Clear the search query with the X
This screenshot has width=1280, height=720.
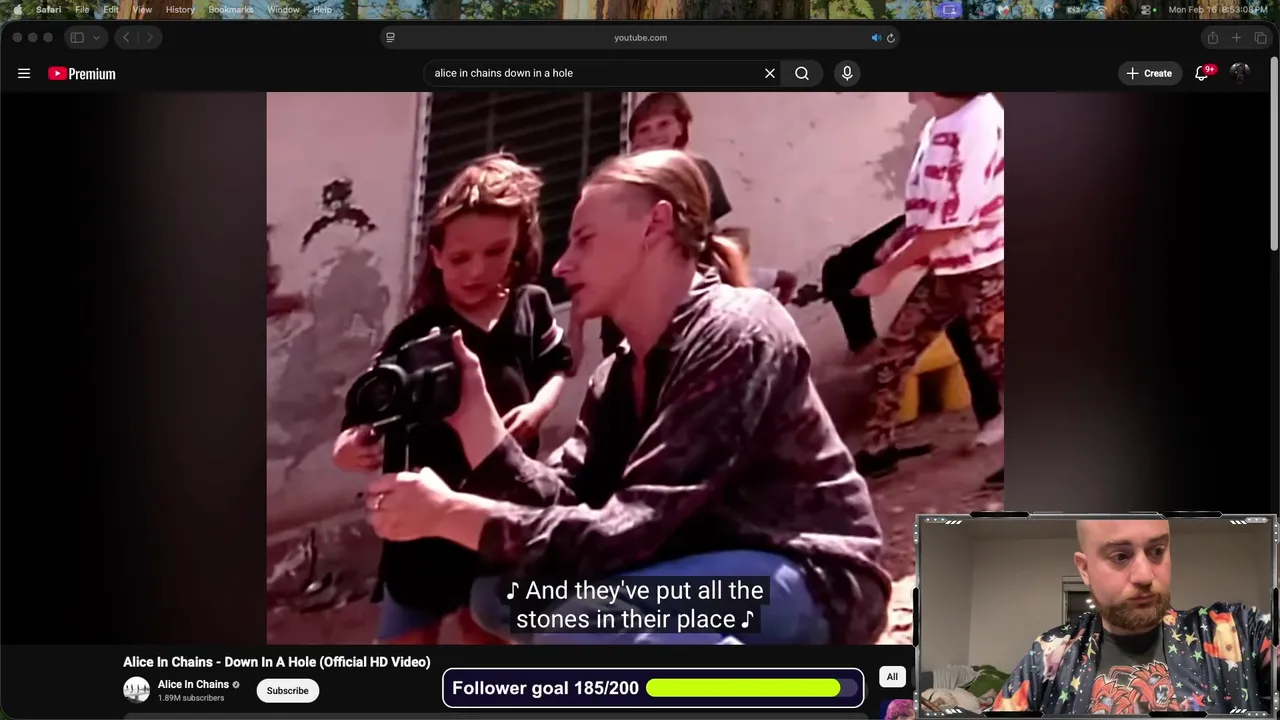coord(770,73)
